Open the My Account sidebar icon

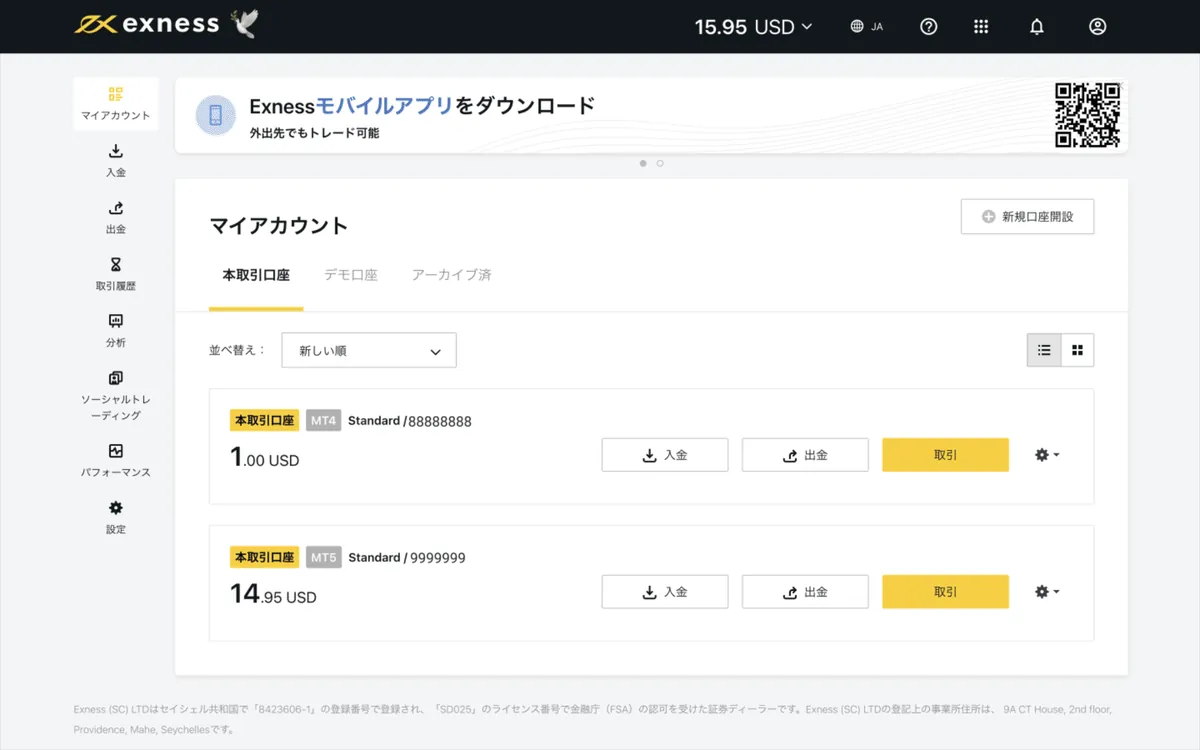[x=116, y=95]
